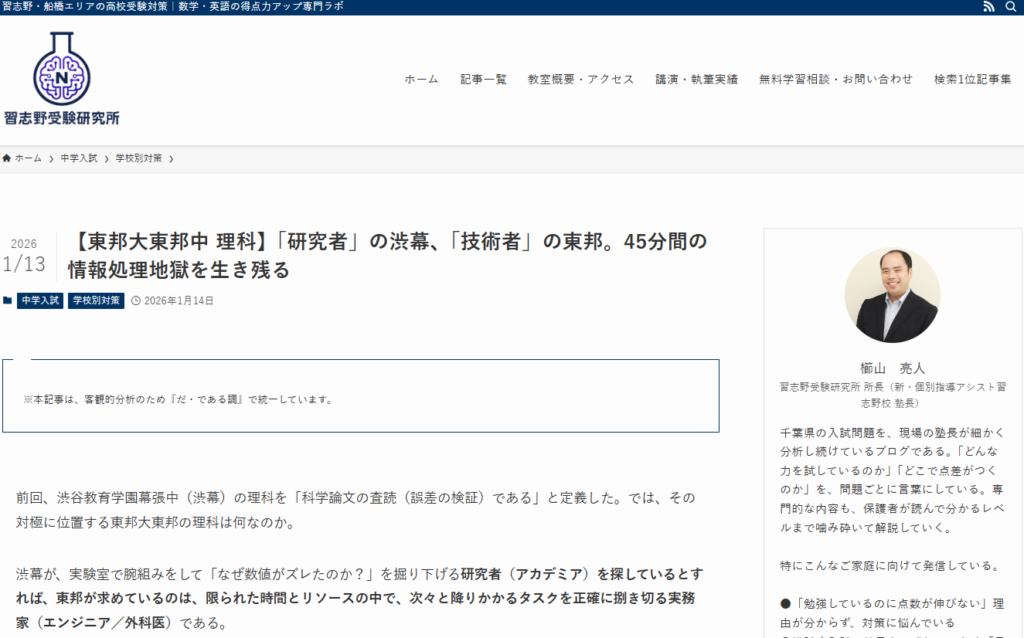Viewport: 1024px width, 638px height.
Task: Click the author name 櫛山 亮人
Action: (892, 367)
